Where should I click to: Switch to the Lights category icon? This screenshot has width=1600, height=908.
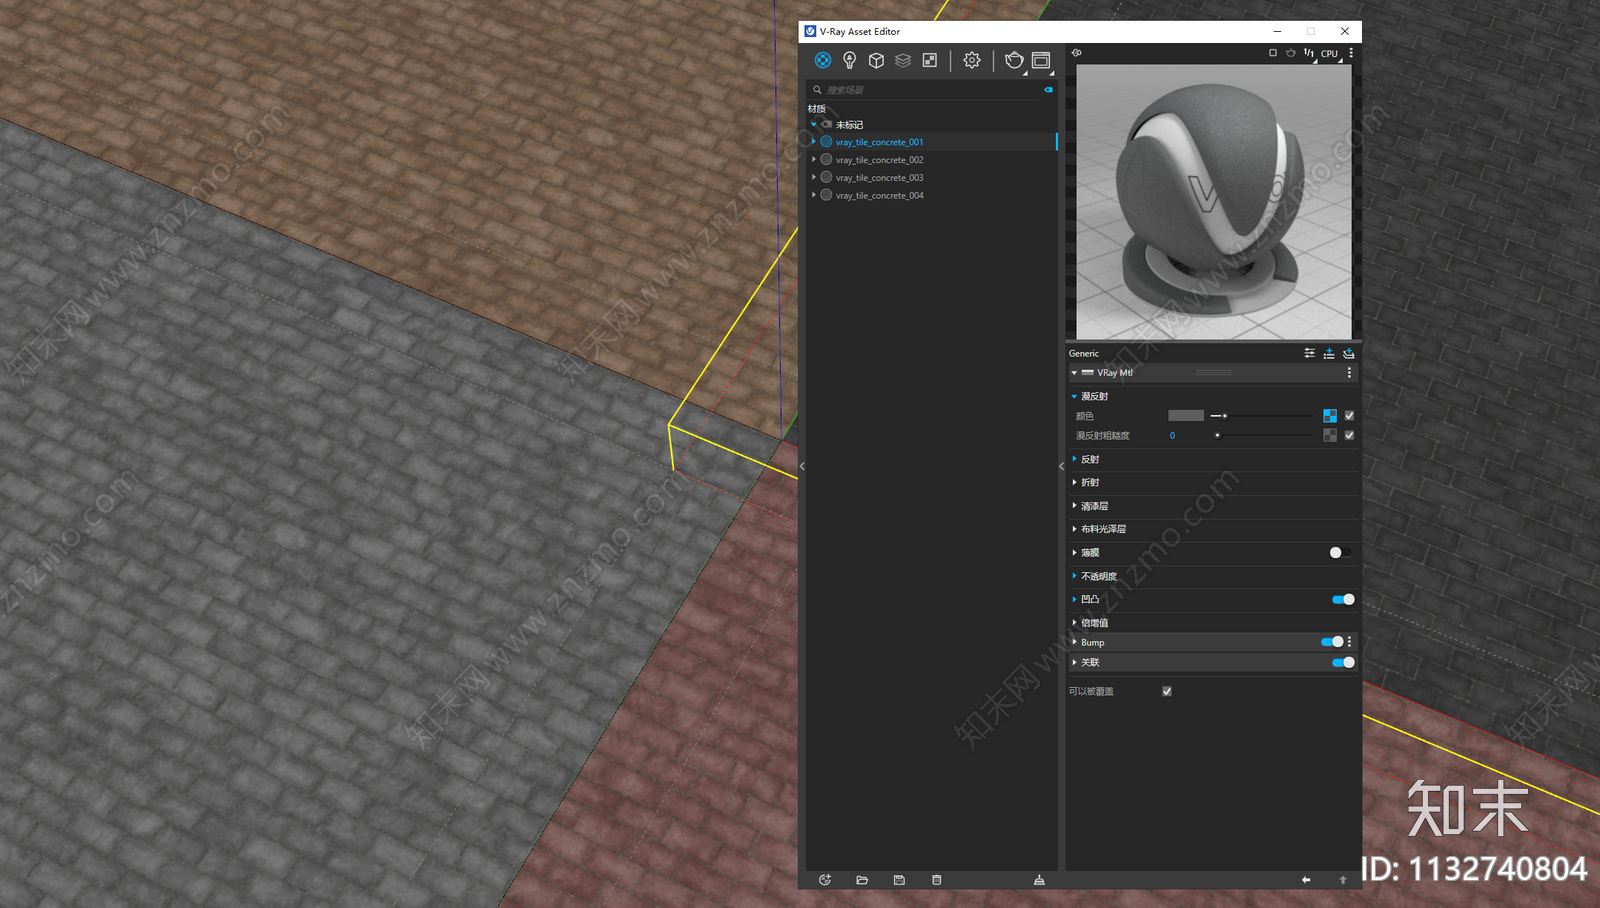pos(849,60)
